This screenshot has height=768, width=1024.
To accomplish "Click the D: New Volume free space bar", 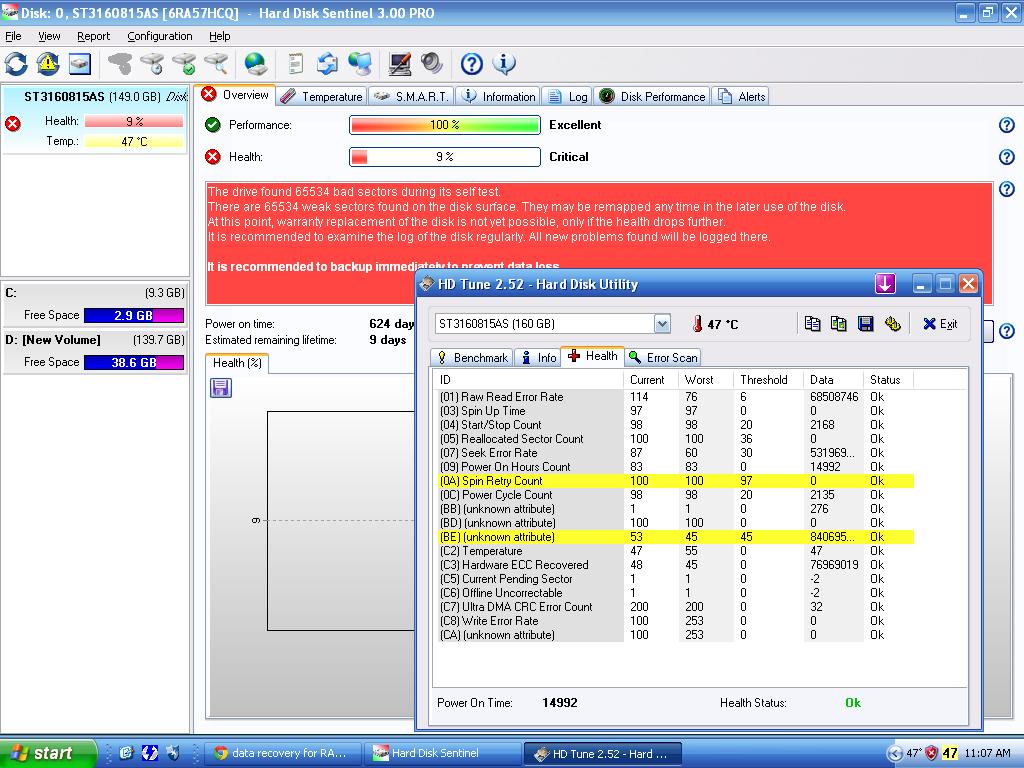I will (x=134, y=362).
